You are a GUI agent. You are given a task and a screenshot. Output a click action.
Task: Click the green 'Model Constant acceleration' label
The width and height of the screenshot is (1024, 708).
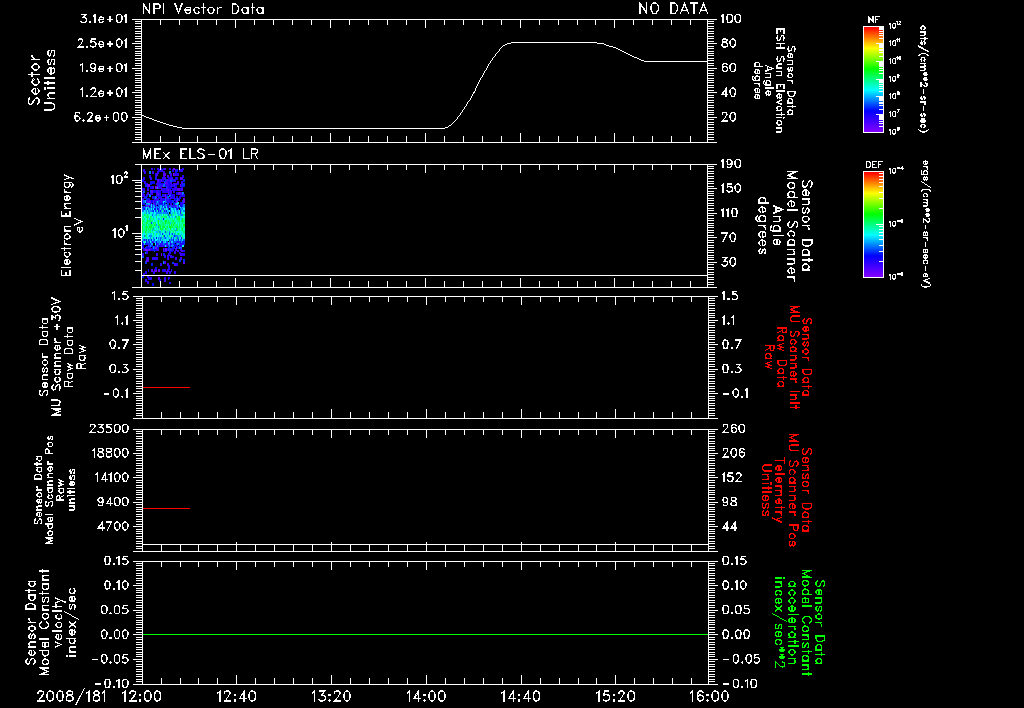pos(798,624)
